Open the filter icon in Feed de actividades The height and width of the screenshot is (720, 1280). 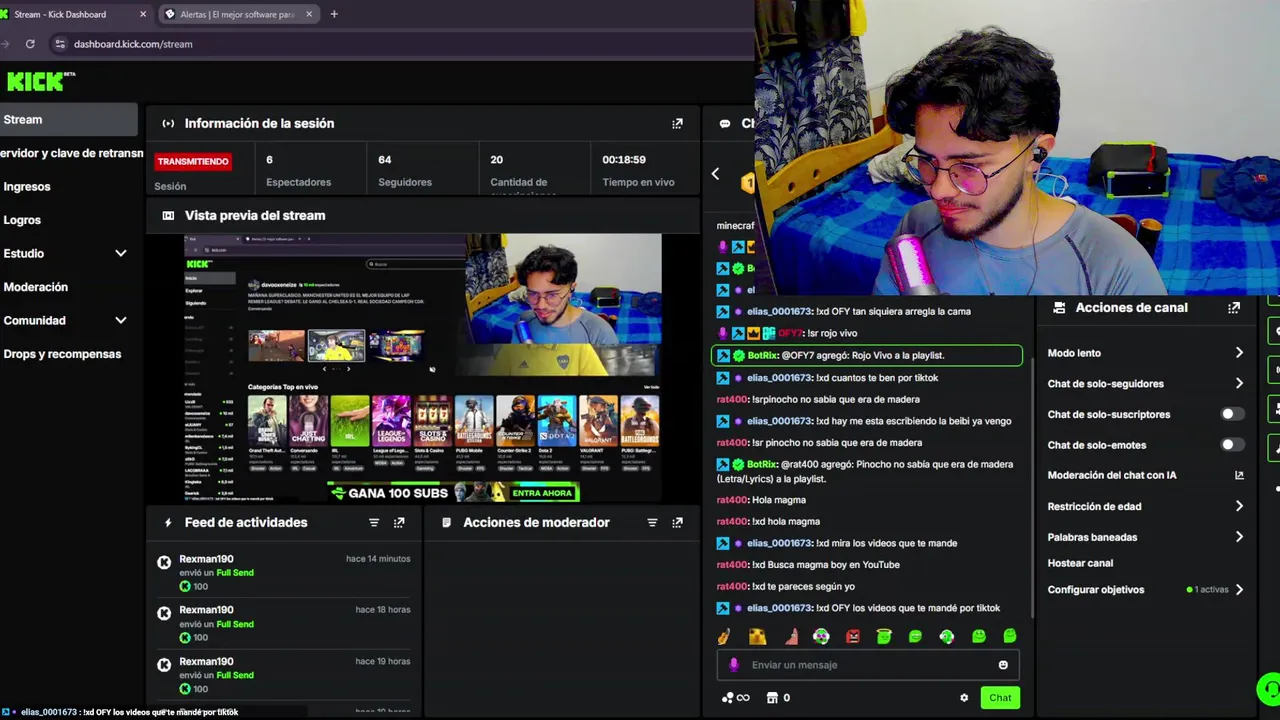click(x=374, y=522)
